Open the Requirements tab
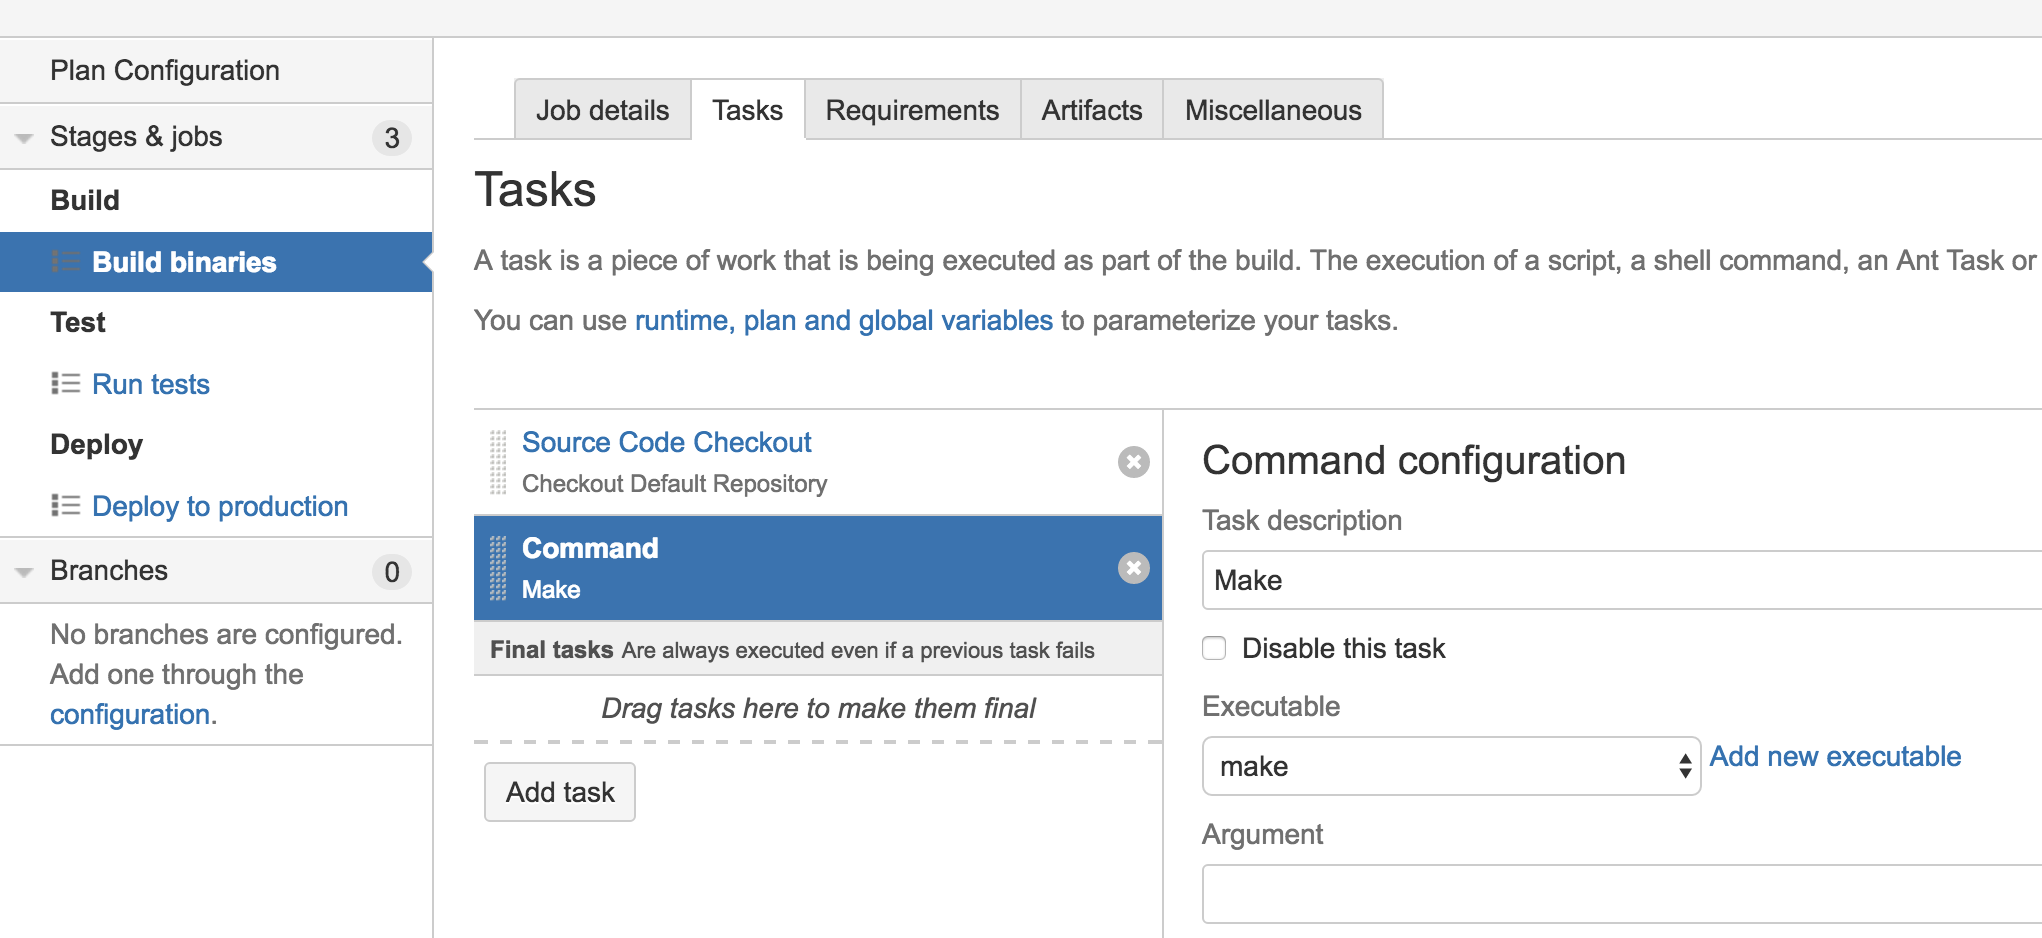2042x938 pixels. 911,110
